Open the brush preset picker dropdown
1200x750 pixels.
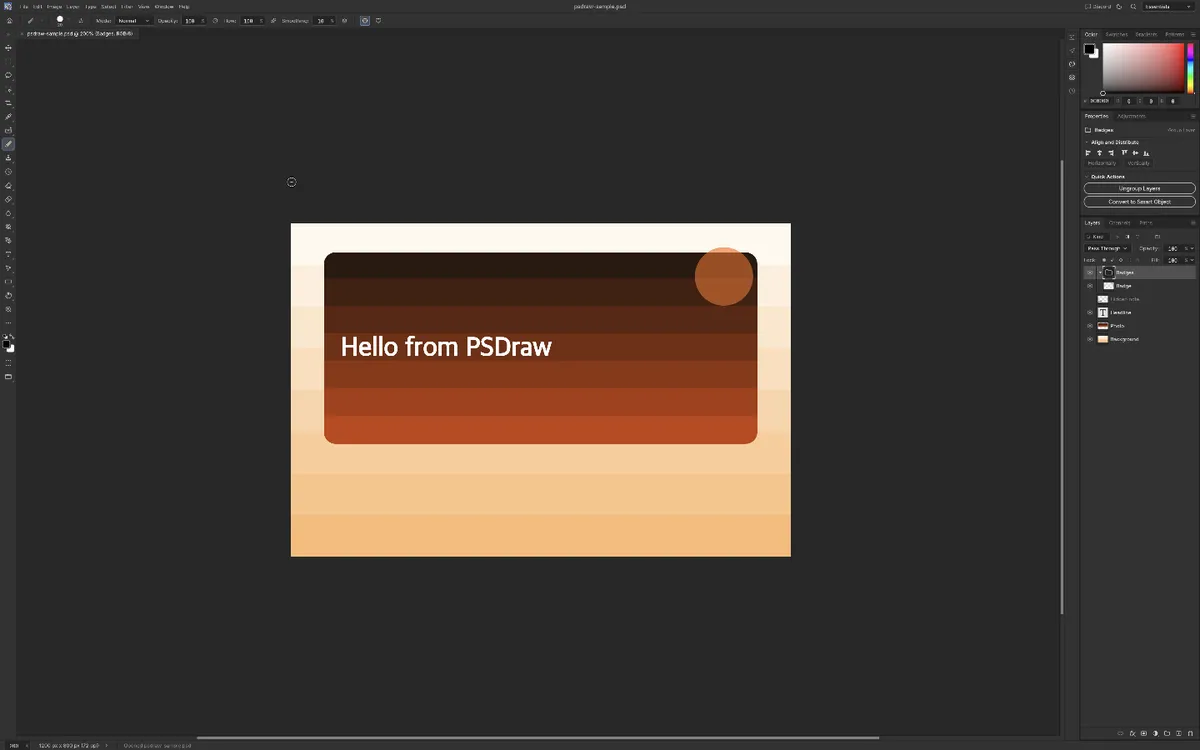[x=68, y=20]
